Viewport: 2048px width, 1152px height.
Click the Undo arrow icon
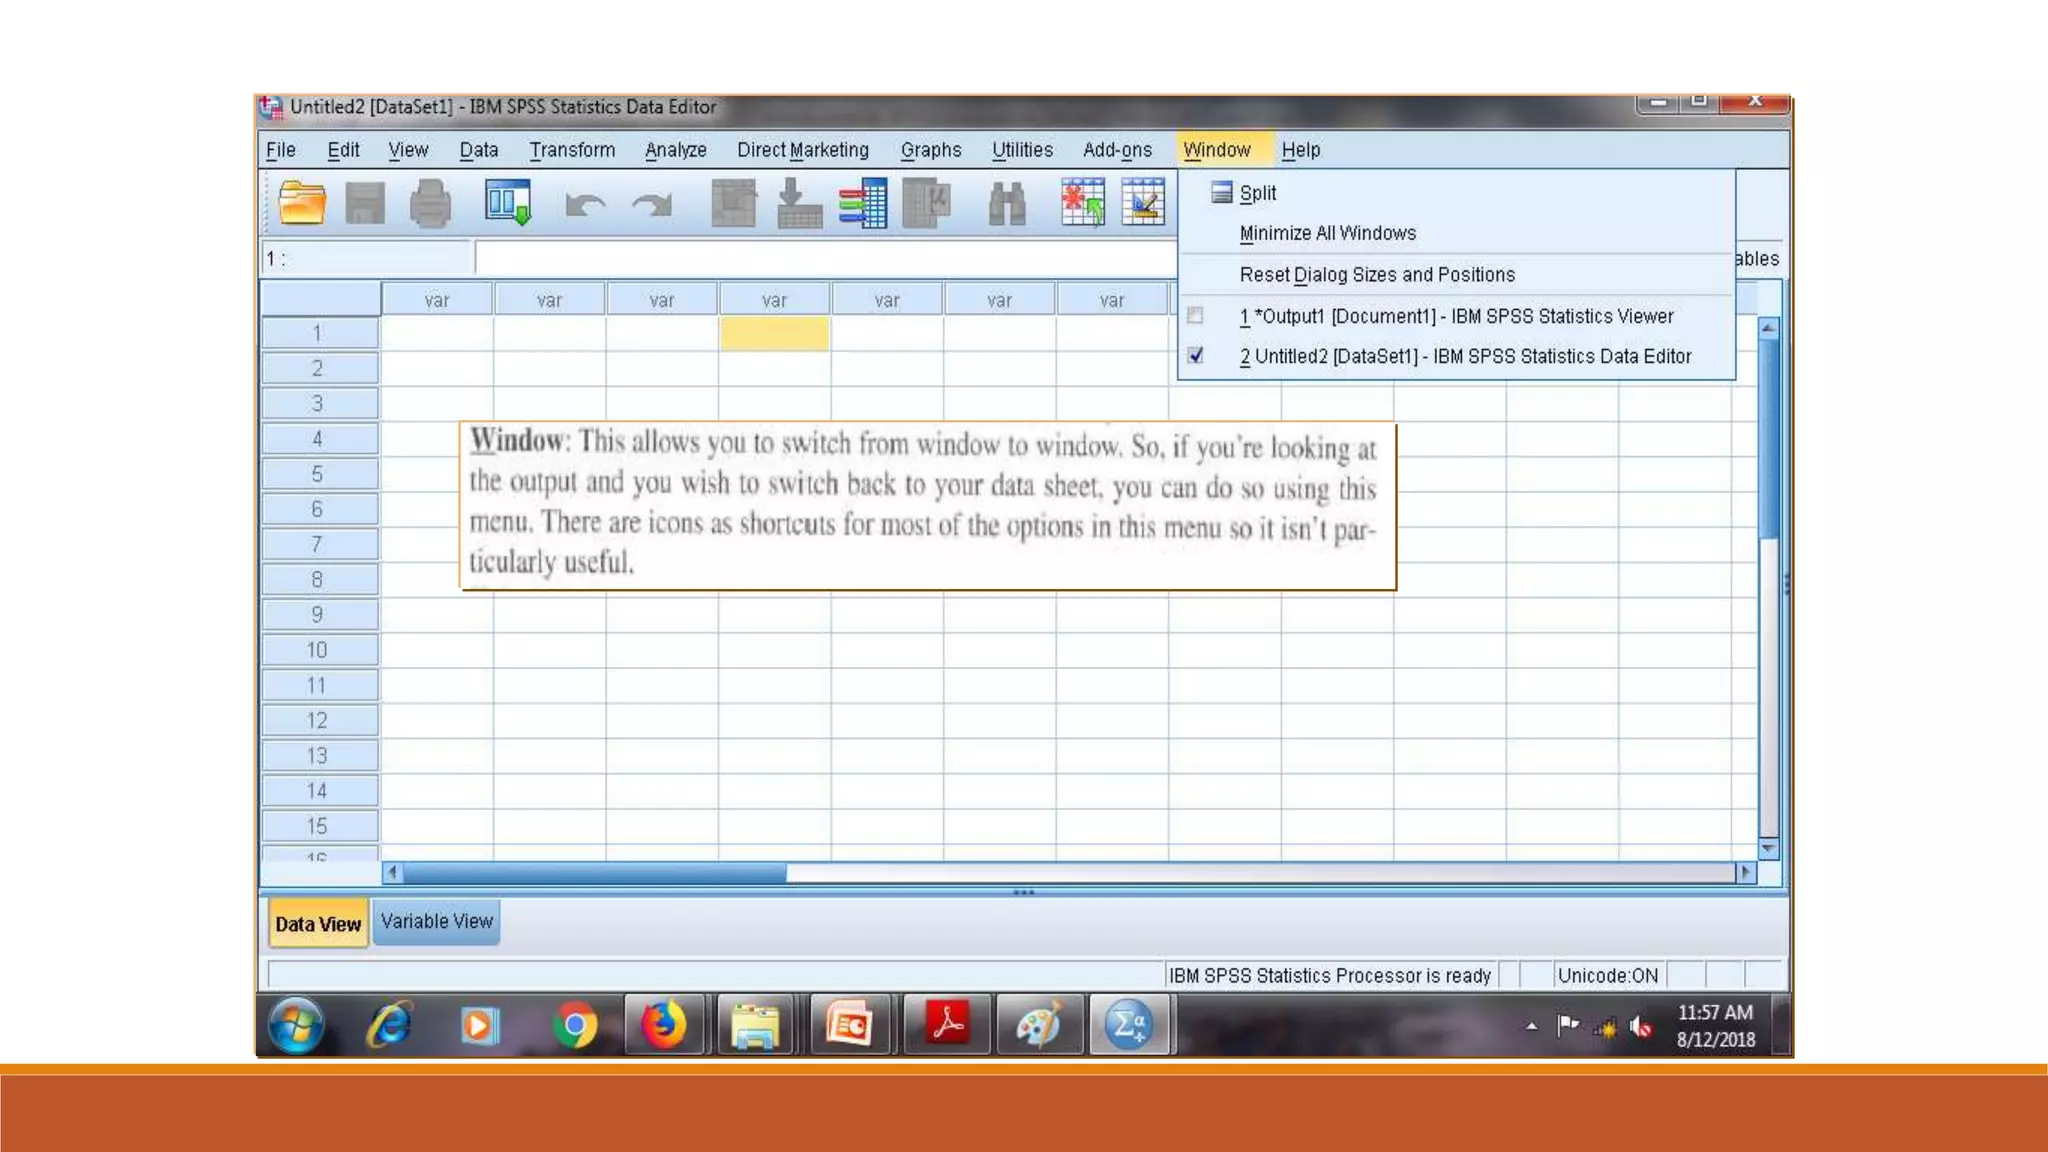coord(585,205)
